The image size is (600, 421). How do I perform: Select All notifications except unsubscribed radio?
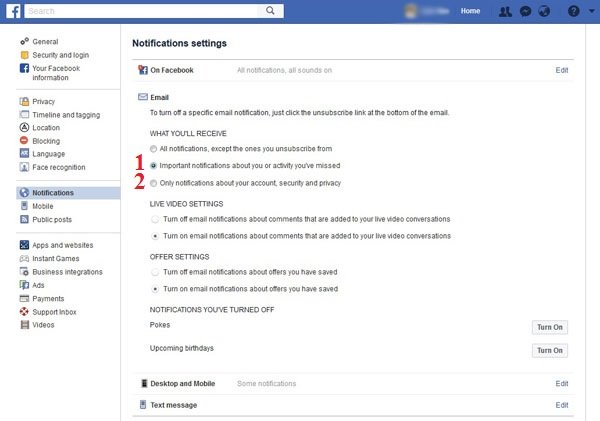[153, 149]
